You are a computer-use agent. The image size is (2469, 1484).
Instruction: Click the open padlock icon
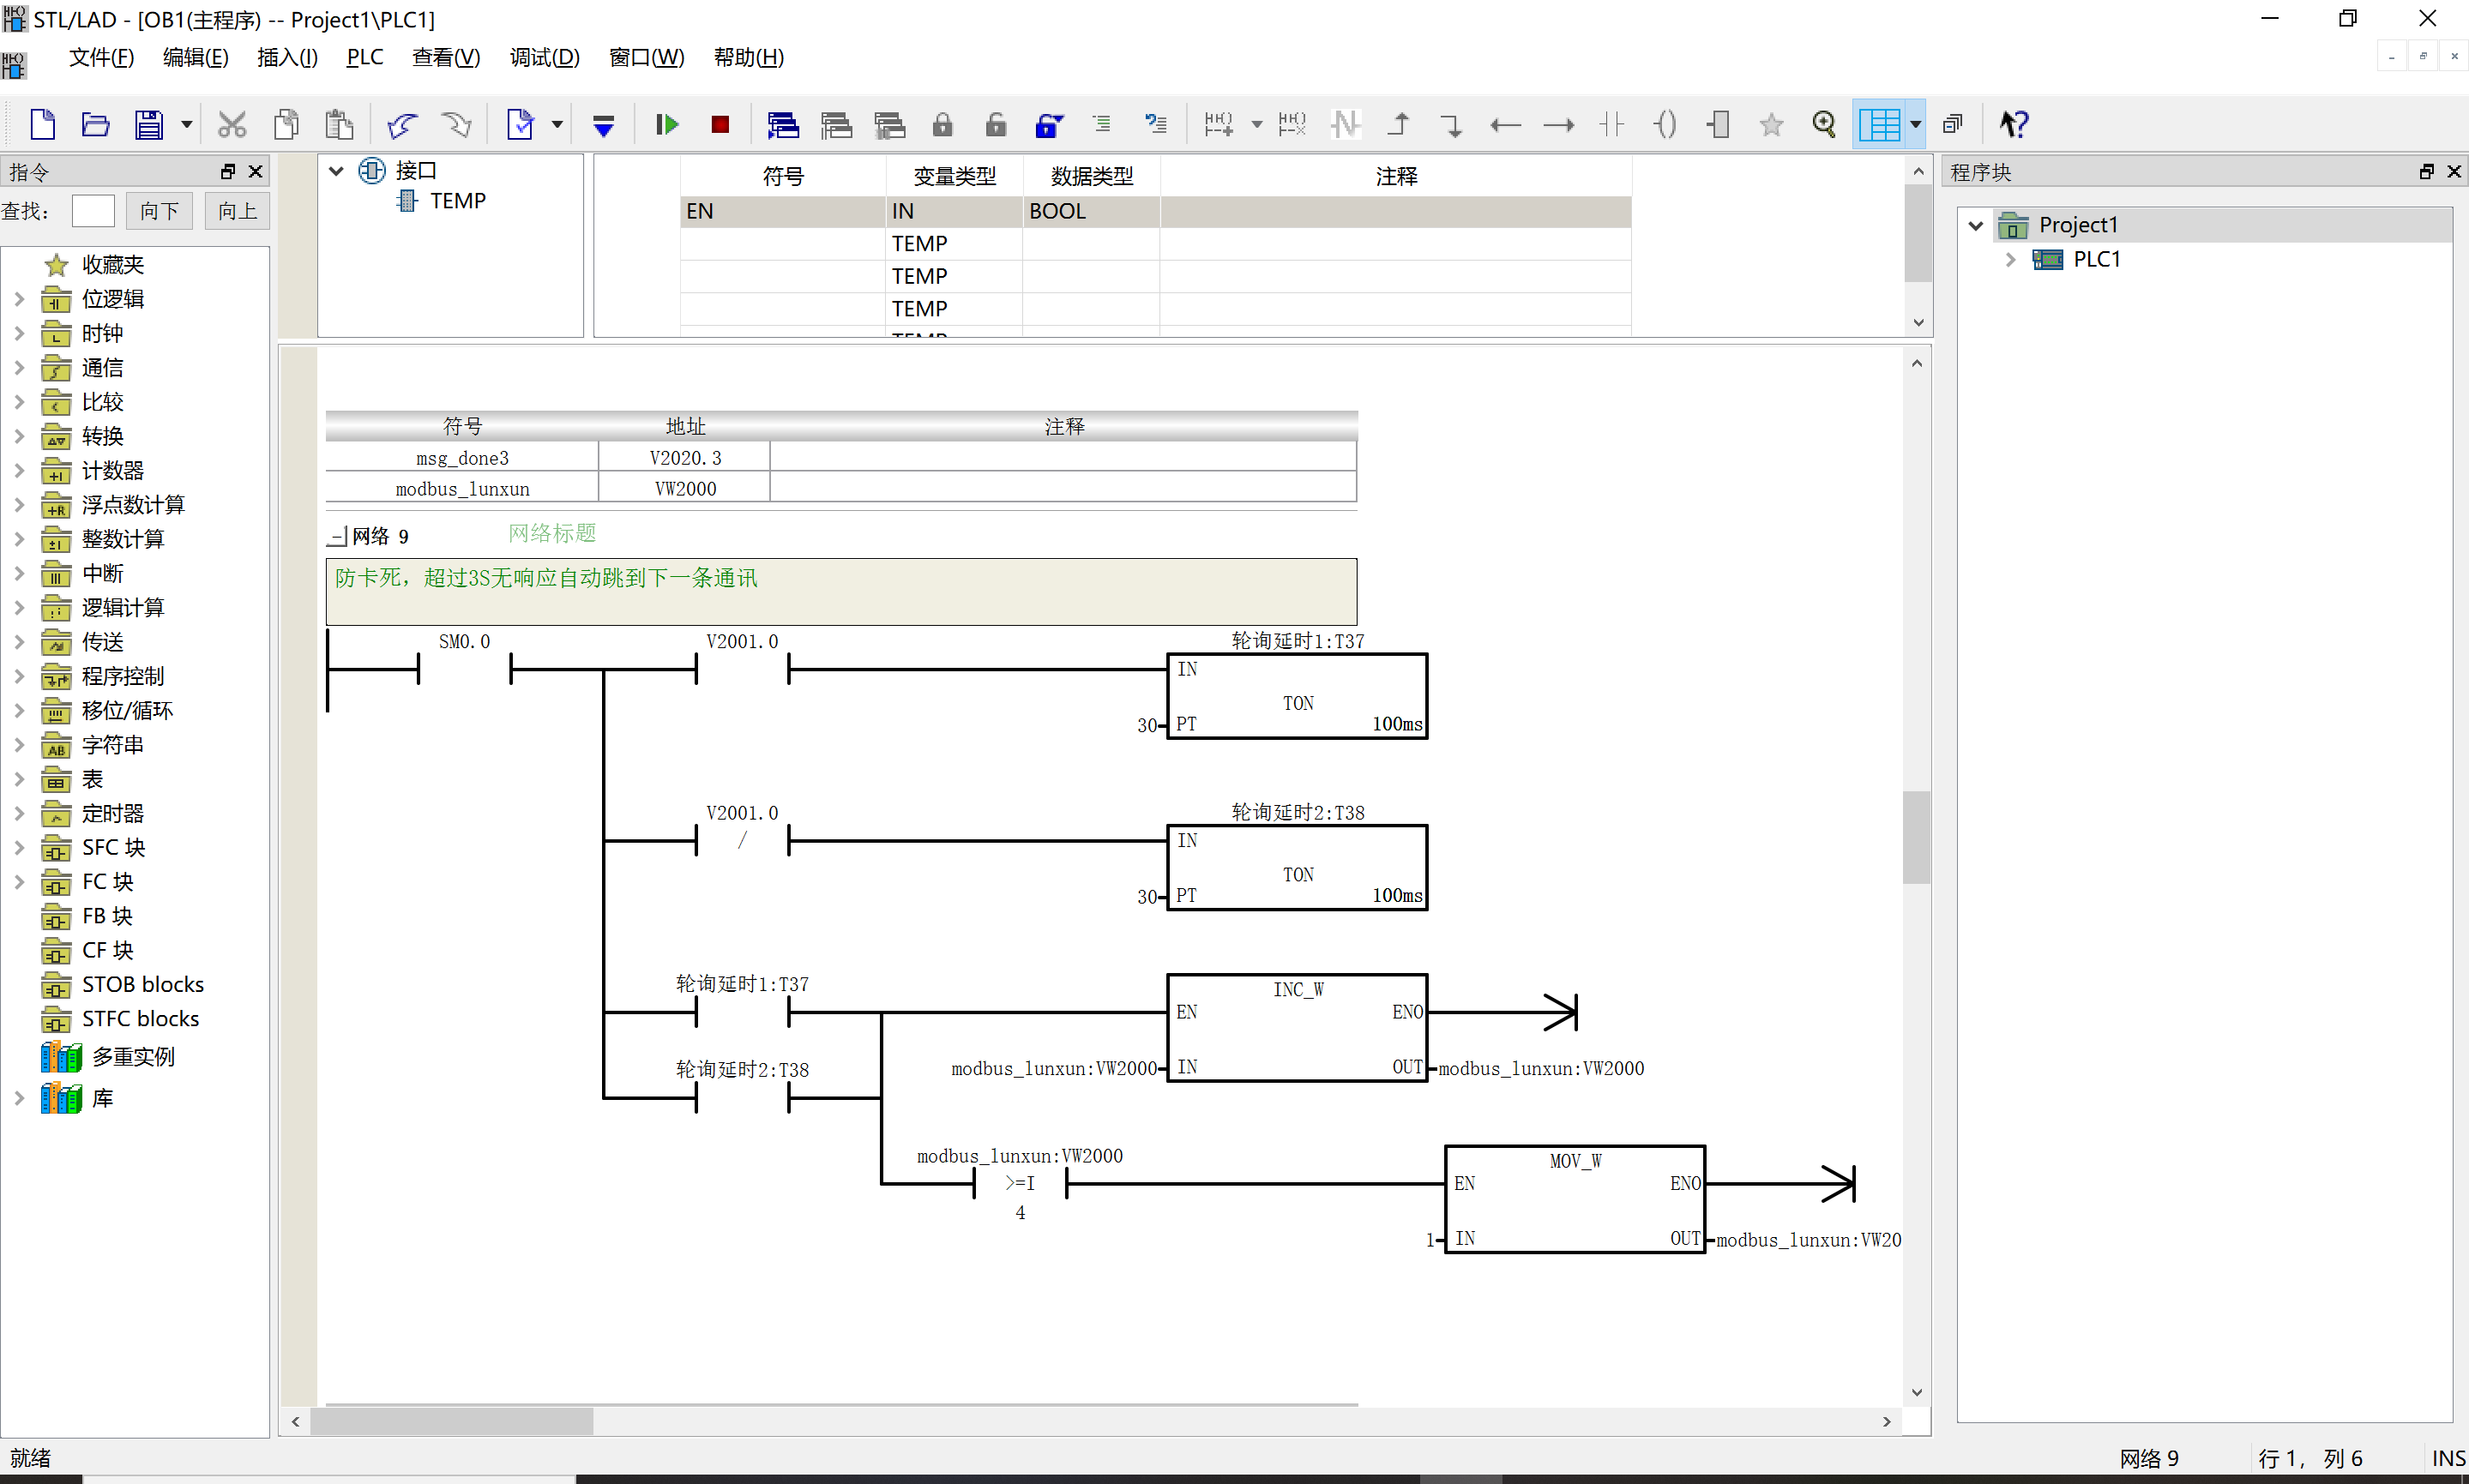tap(995, 124)
